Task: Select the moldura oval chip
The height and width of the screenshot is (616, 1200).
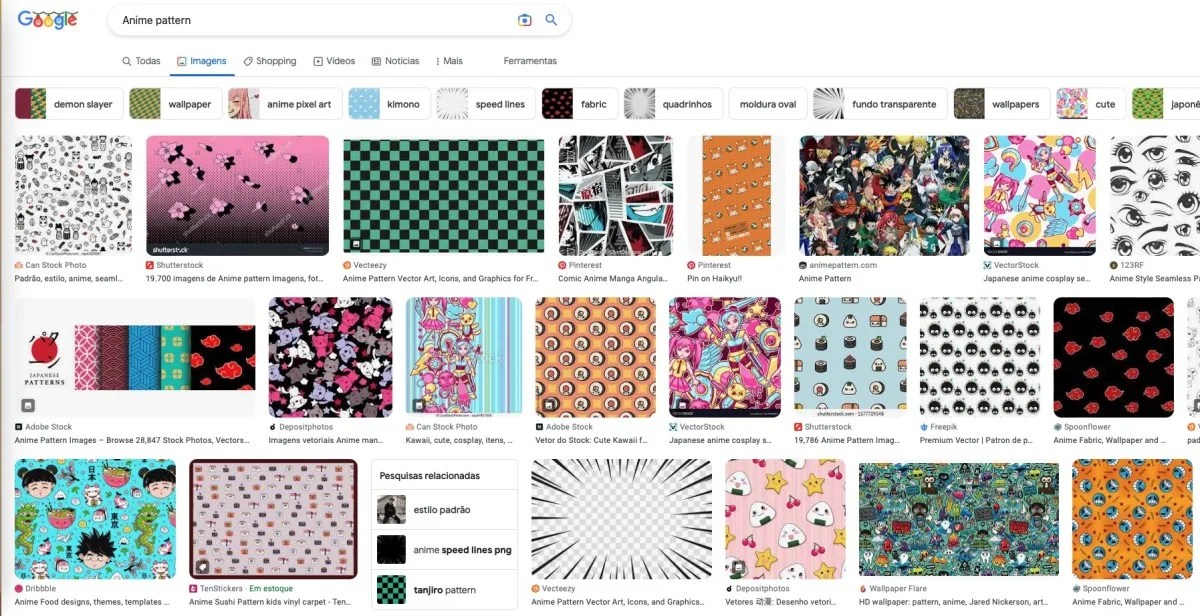Action: point(768,104)
